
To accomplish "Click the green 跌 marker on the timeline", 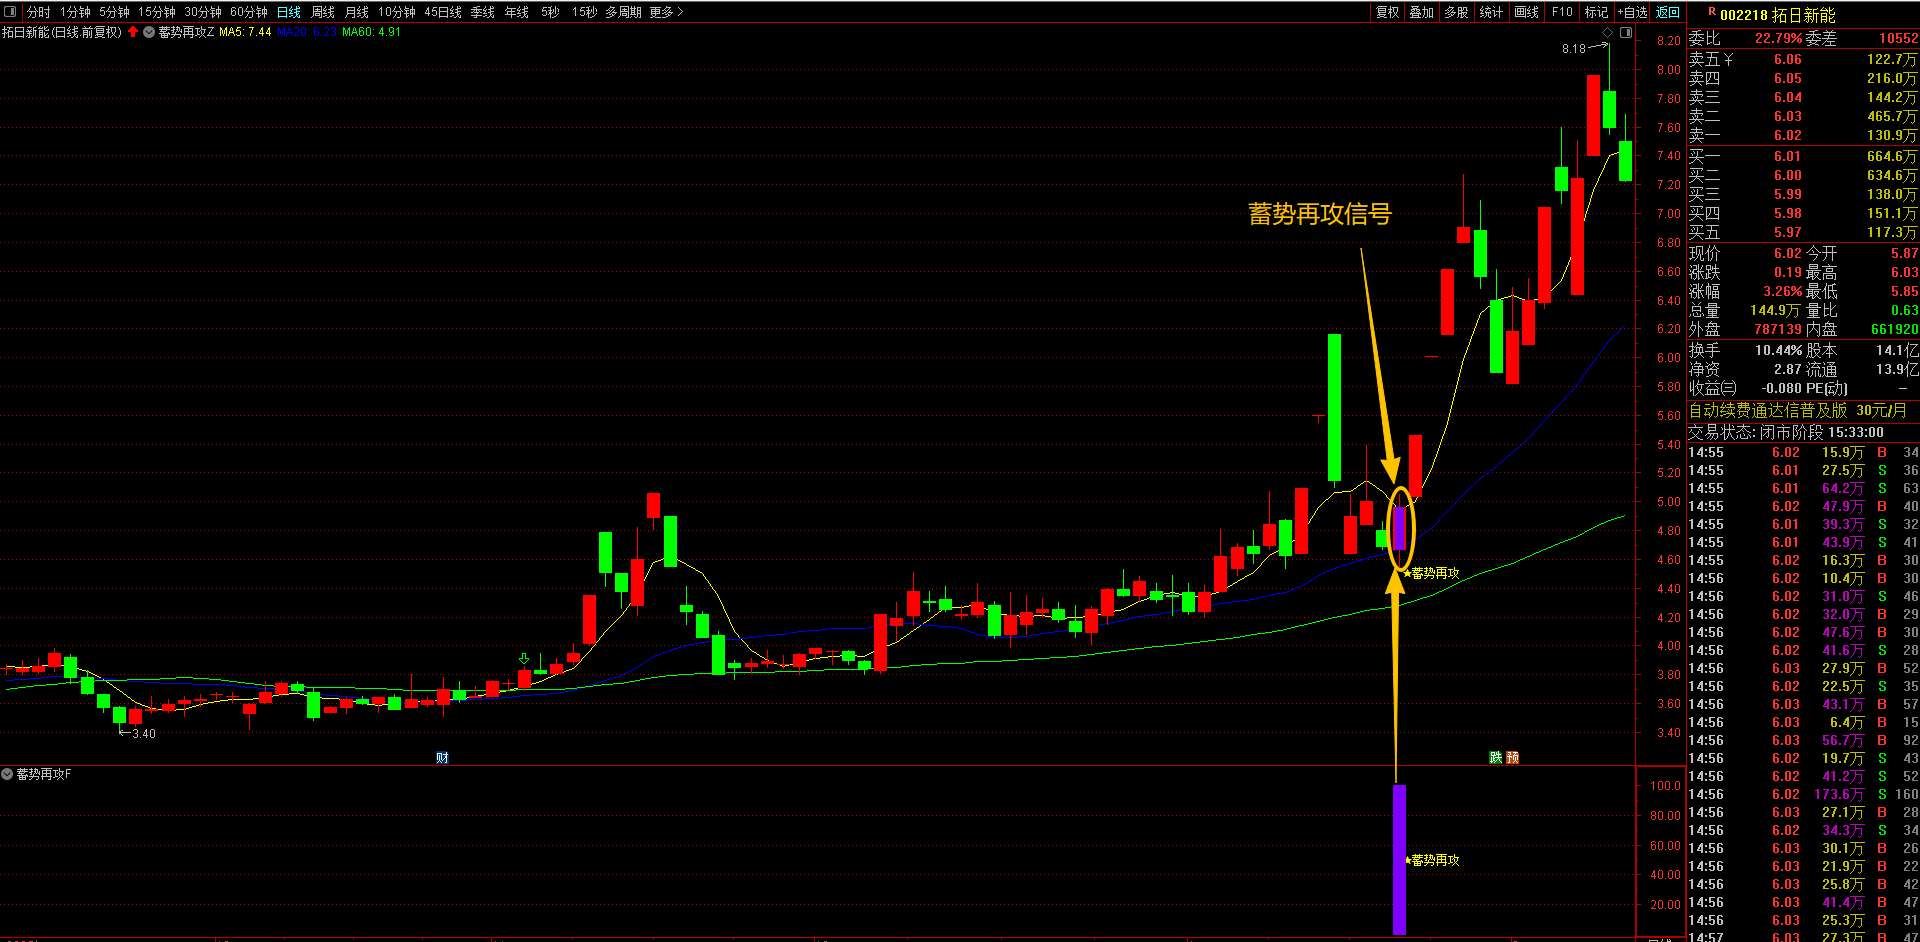I will click(x=1496, y=758).
